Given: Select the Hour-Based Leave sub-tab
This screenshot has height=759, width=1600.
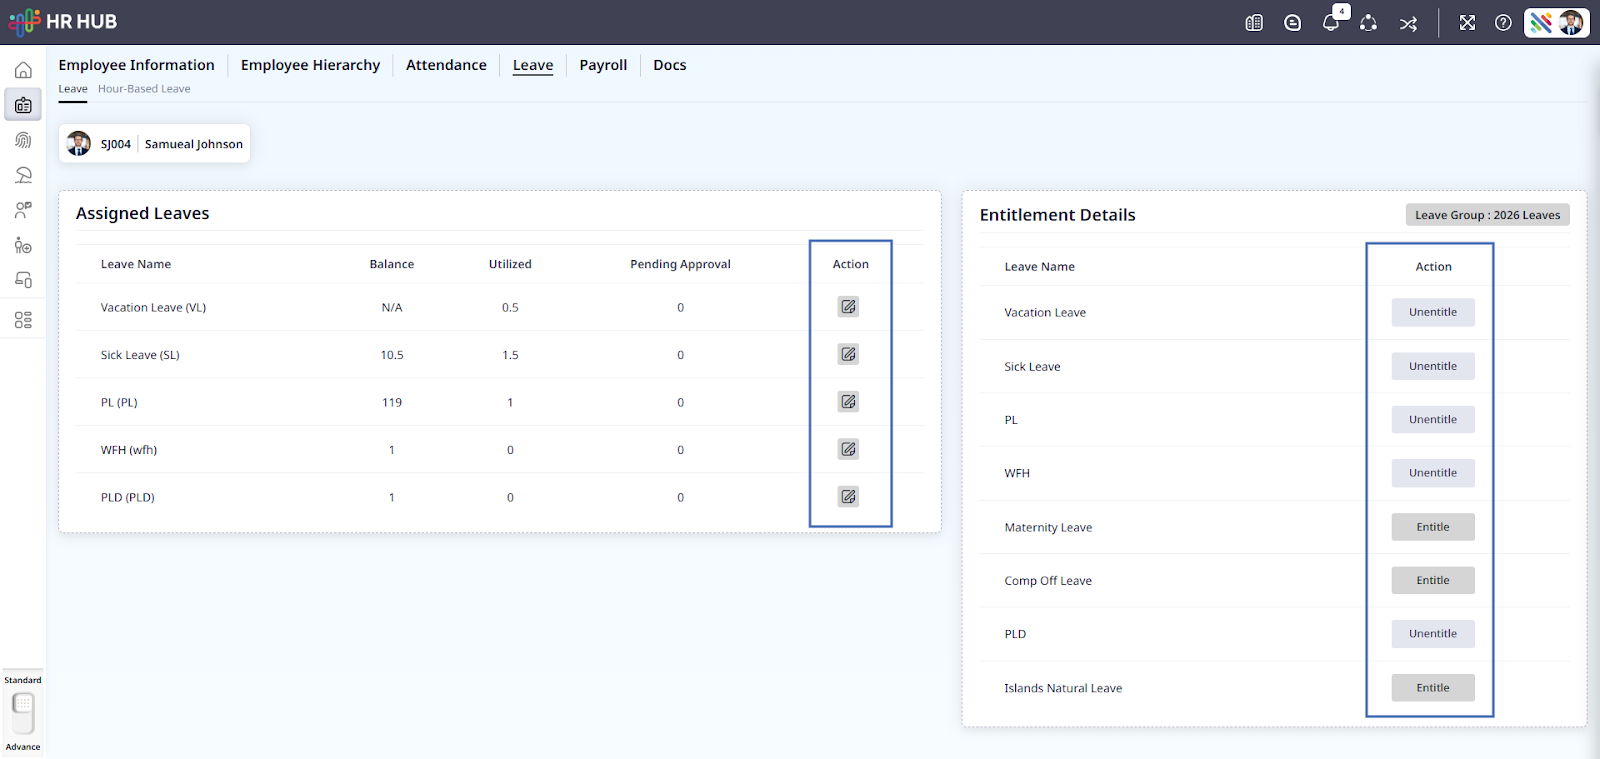Looking at the screenshot, I should [144, 89].
